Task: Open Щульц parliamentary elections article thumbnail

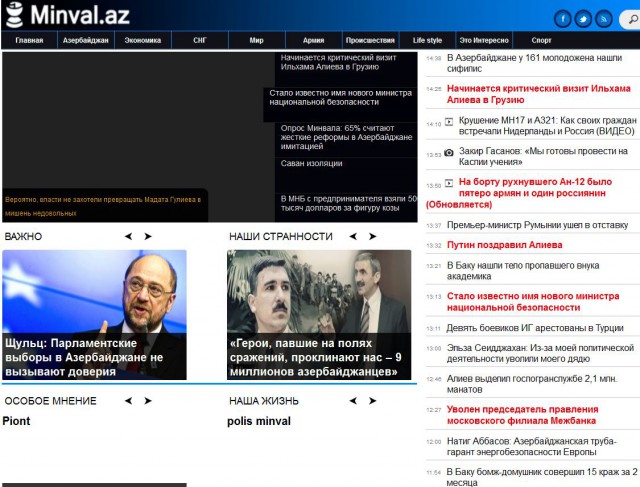Action: click(x=94, y=315)
